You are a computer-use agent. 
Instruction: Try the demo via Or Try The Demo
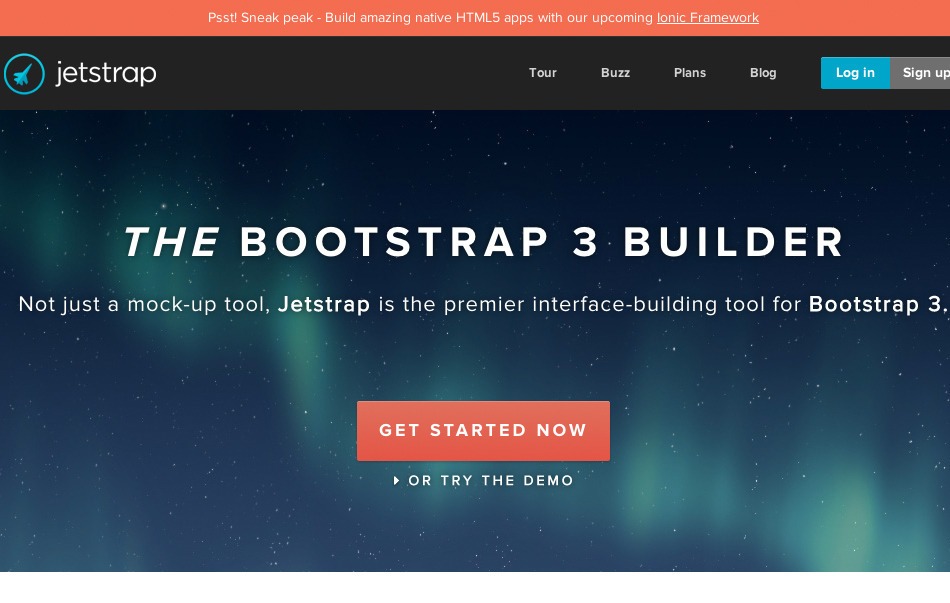[x=483, y=481]
